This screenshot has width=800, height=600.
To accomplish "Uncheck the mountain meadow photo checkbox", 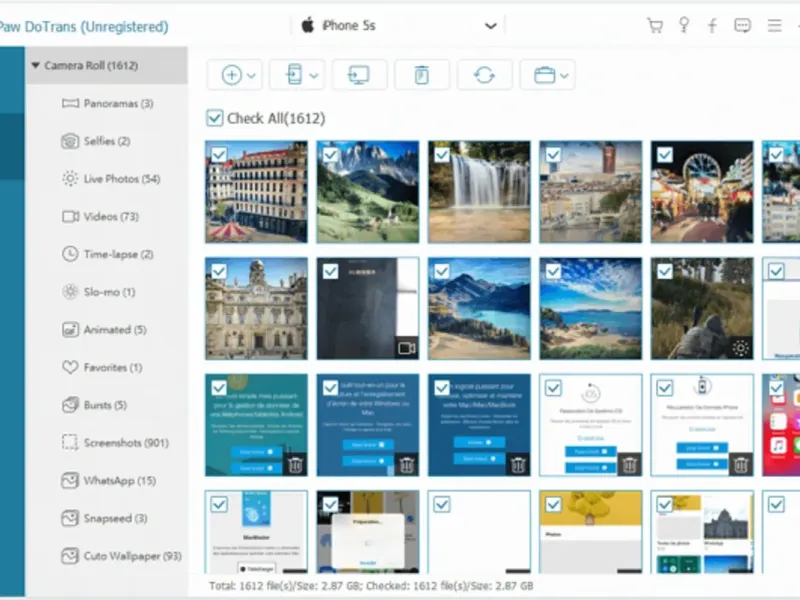I will pos(331,155).
